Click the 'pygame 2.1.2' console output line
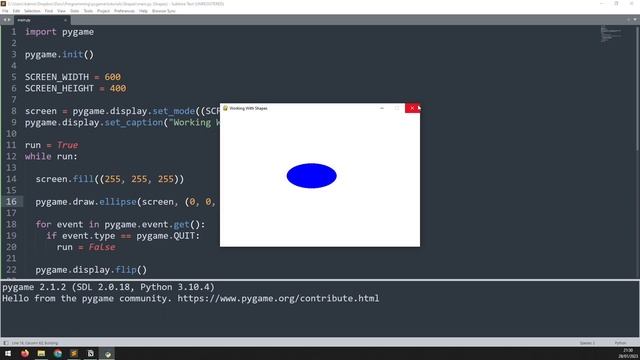Image resolution: width=640 pixels, height=360 pixels. [x=108, y=287]
